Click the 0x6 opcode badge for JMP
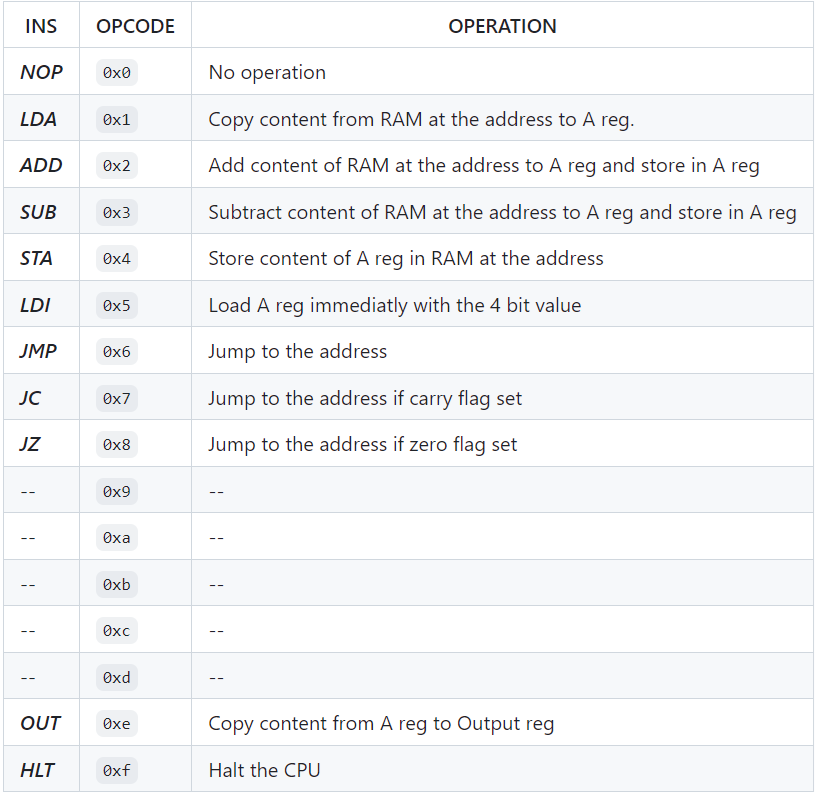This screenshot has height=793, width=817. point(117,352)
